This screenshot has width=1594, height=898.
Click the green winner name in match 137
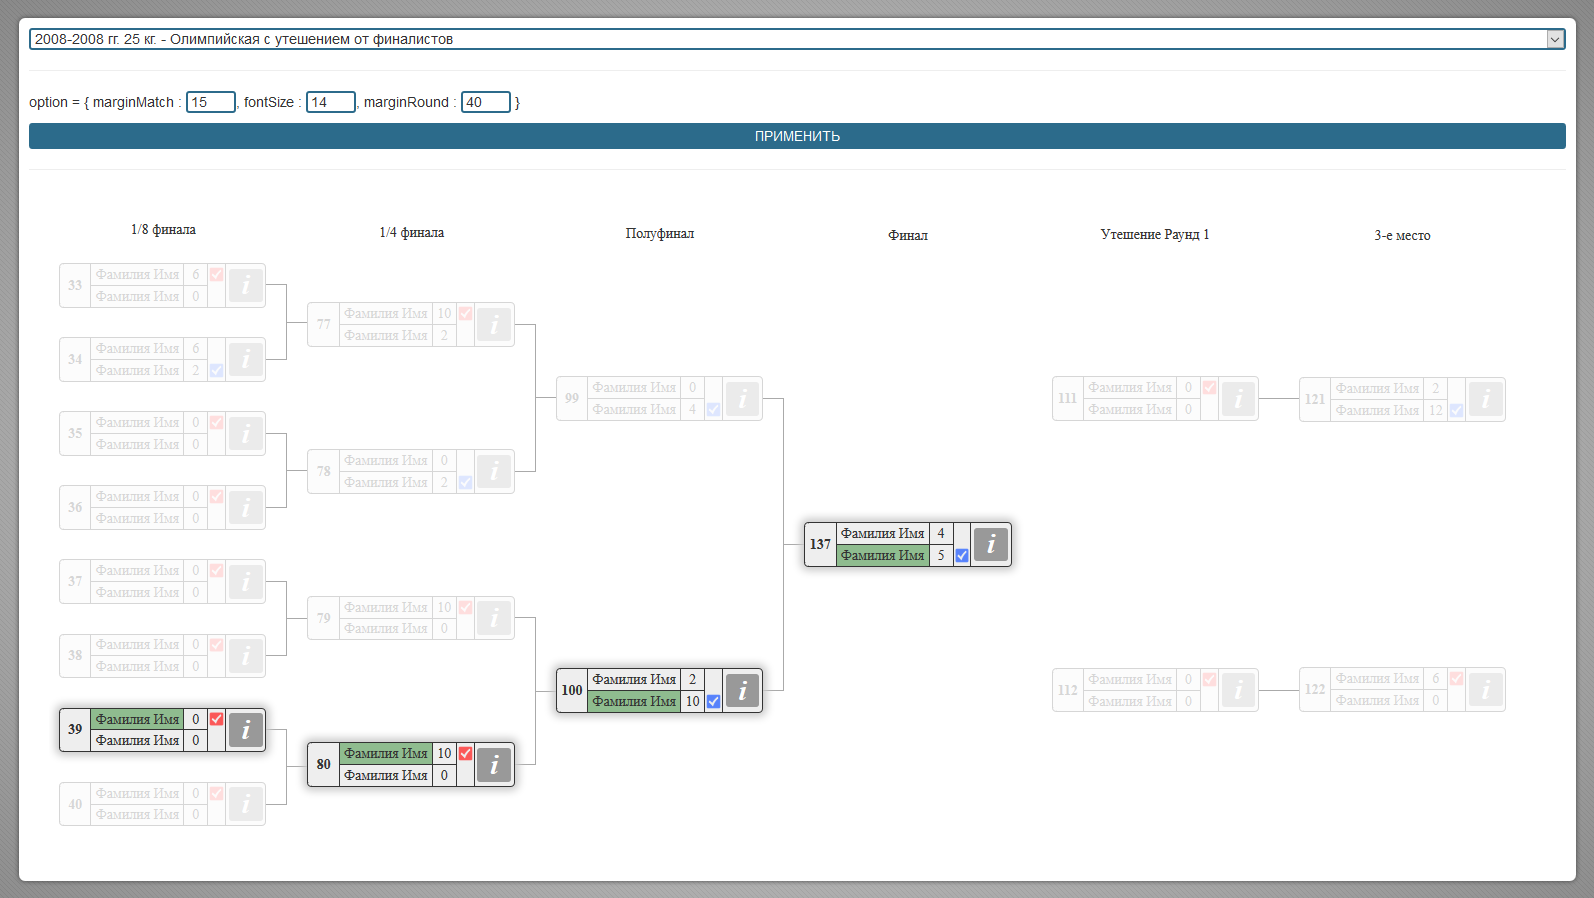(x=883, y=556)
